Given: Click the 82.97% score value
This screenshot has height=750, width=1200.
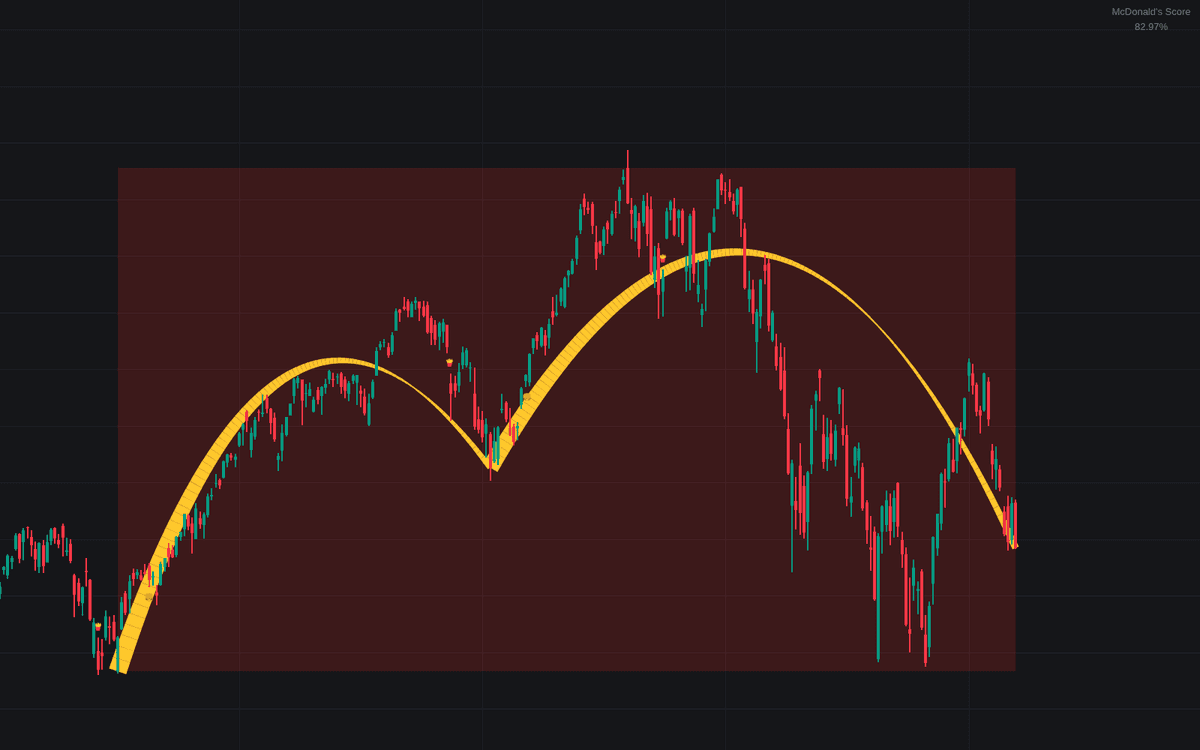Looking at the screenshot, I should tap(1151, 27).
